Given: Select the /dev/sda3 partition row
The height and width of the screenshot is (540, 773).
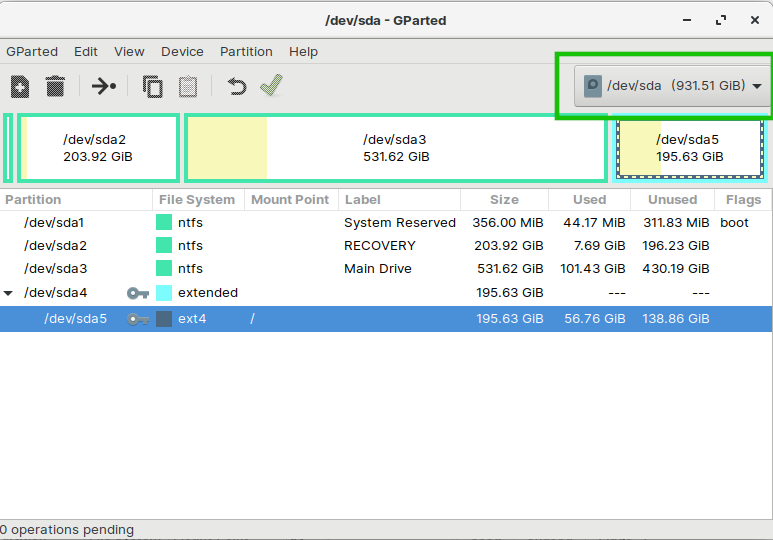Looking at the screenshot, I should [386, 268].
